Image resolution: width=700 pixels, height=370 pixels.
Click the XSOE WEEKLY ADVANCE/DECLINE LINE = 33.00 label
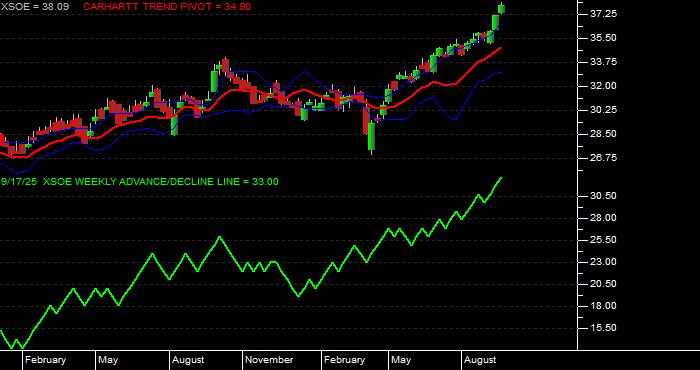[x=162, y=182]
